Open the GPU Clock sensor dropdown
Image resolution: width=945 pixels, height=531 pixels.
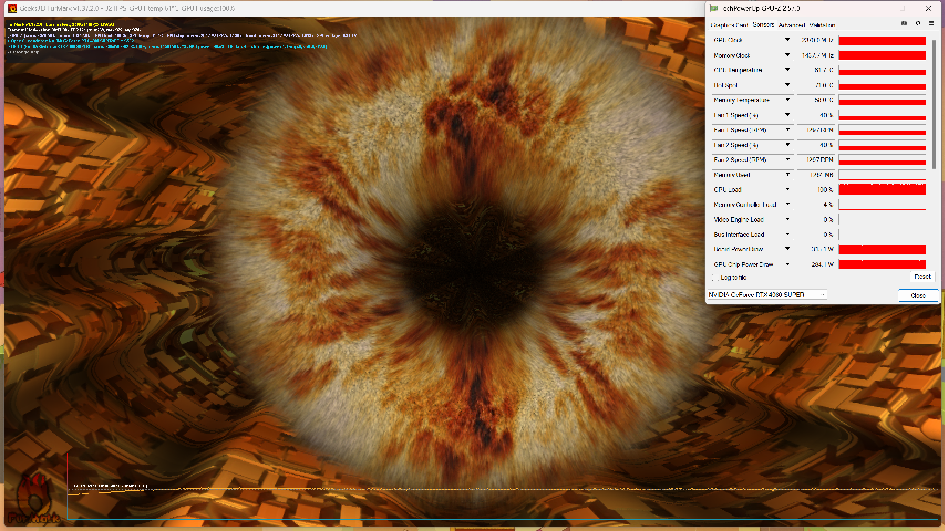tap(788, 41)
